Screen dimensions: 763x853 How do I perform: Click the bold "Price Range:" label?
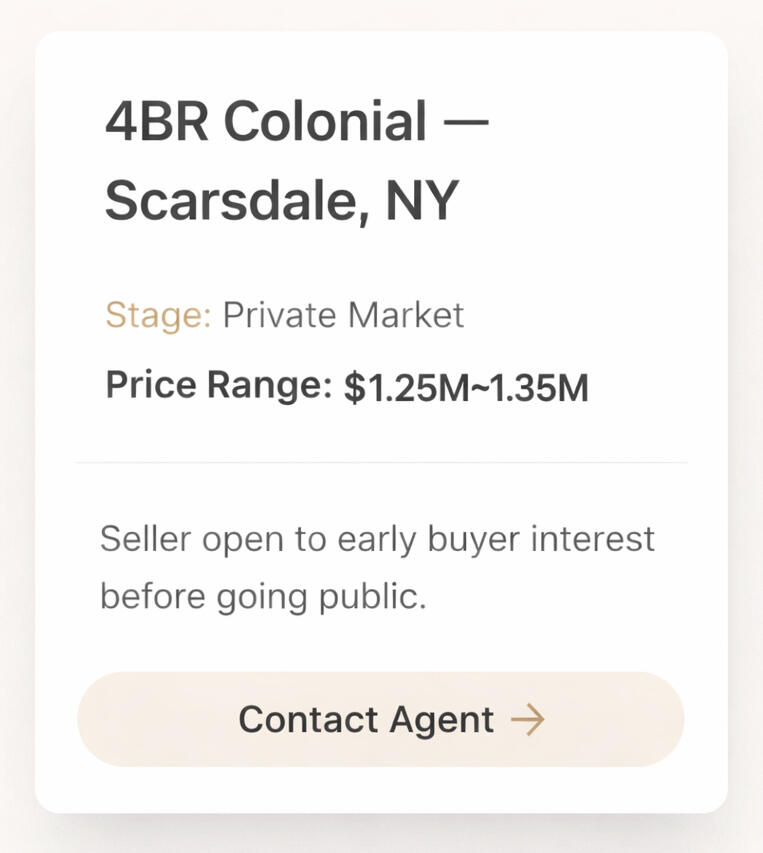coord(218,385)
